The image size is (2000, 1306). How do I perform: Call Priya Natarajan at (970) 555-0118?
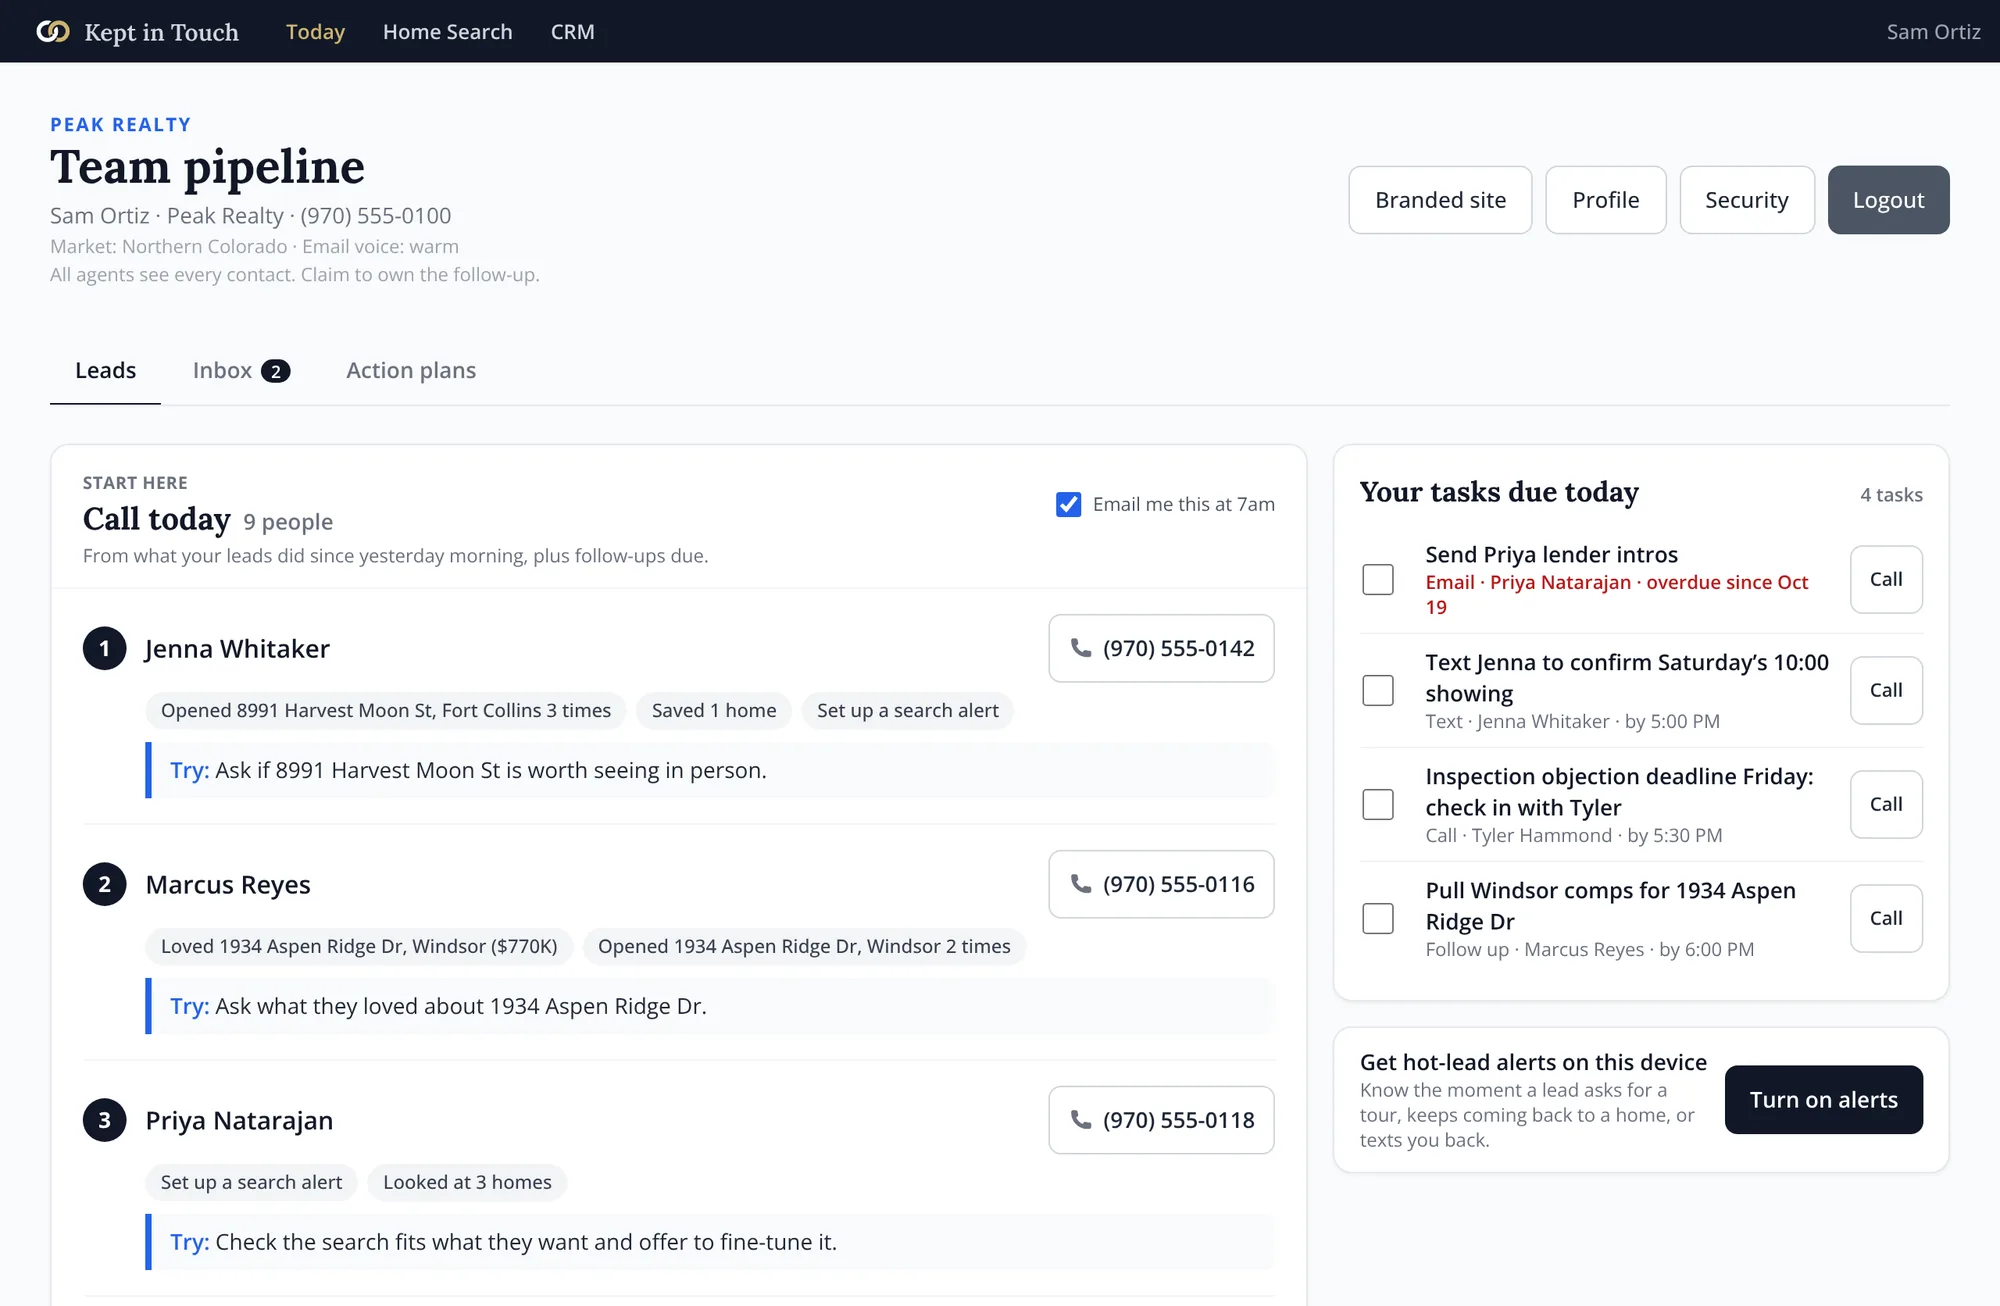[1161, 1120]
